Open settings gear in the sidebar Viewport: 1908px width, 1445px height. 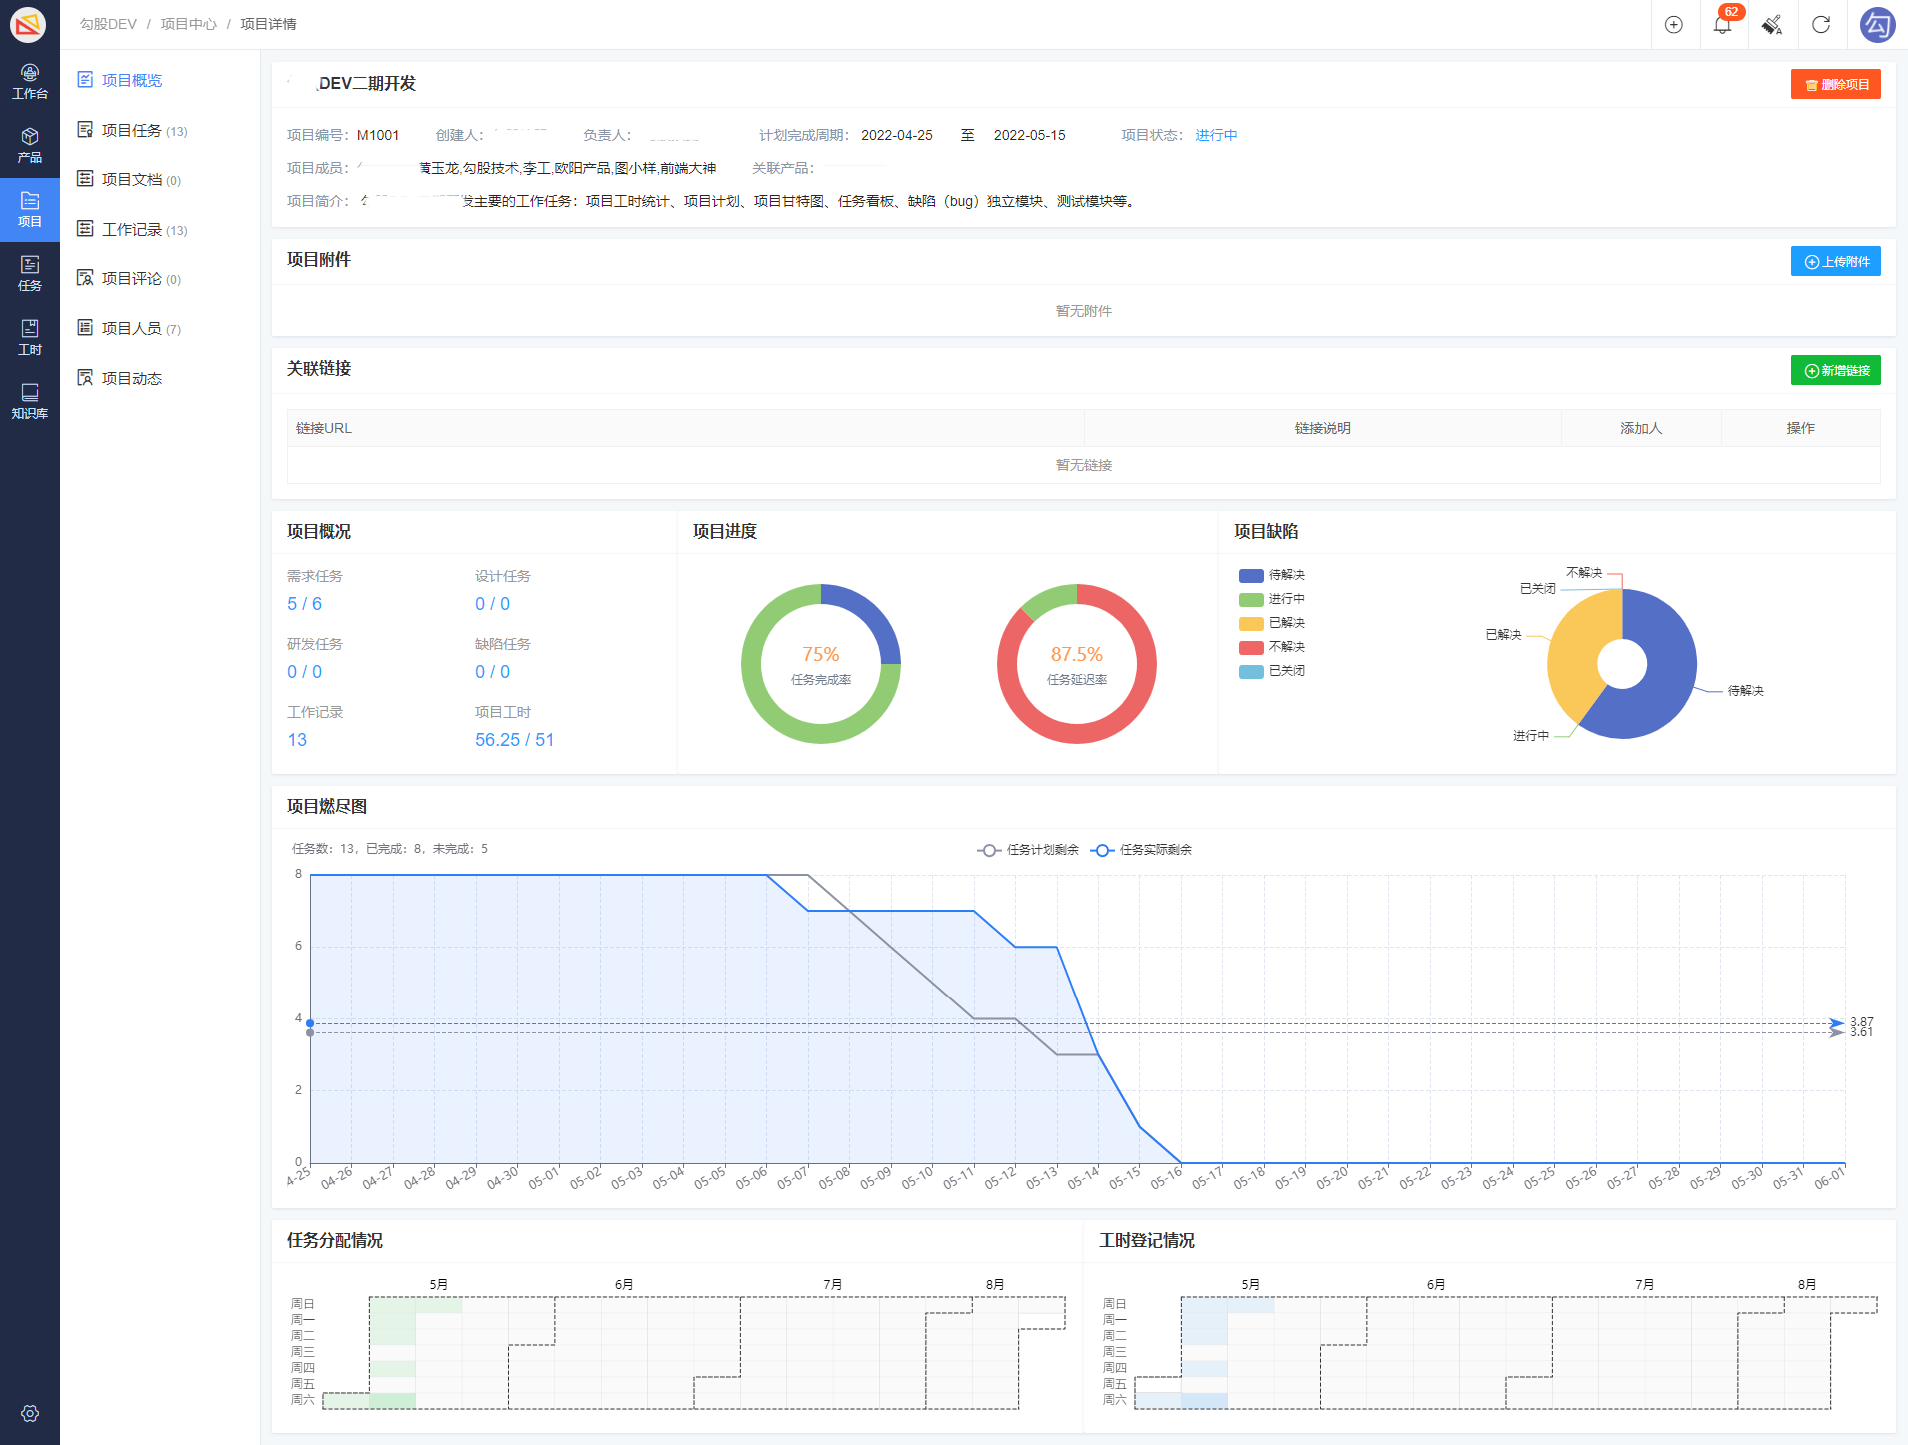coord(30,1413)
